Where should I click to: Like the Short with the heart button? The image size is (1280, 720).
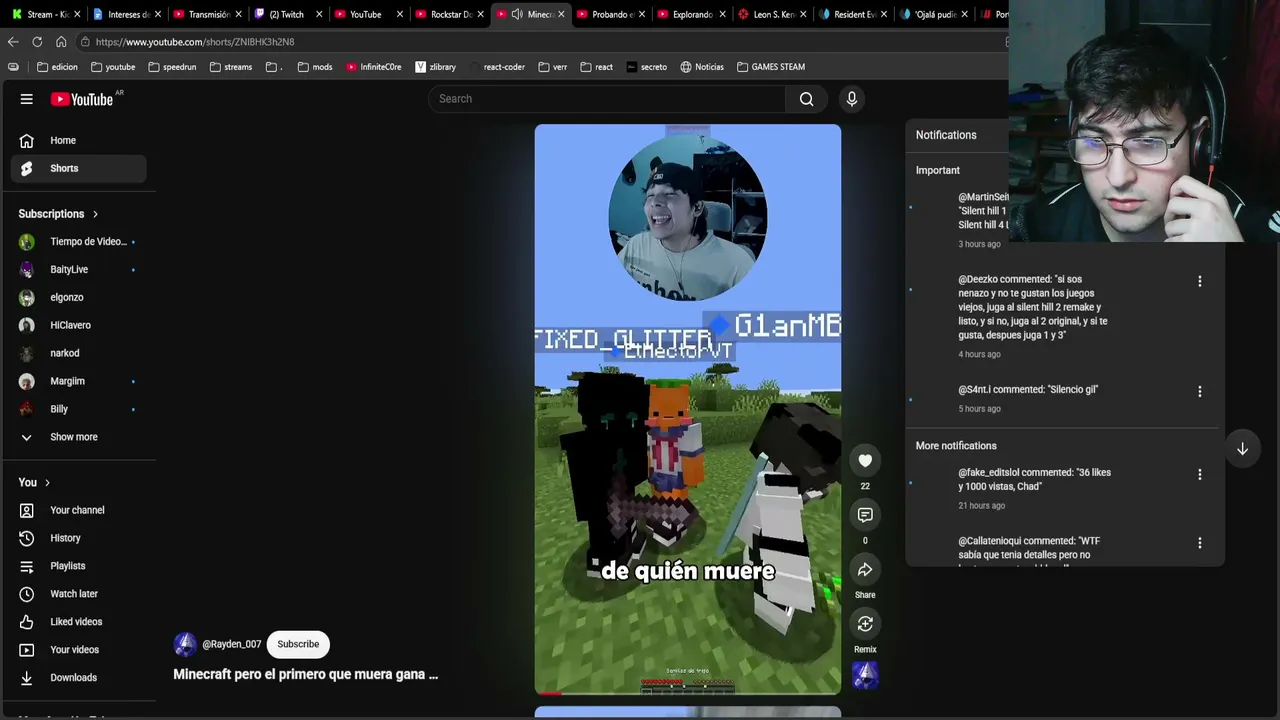point(865,461)
